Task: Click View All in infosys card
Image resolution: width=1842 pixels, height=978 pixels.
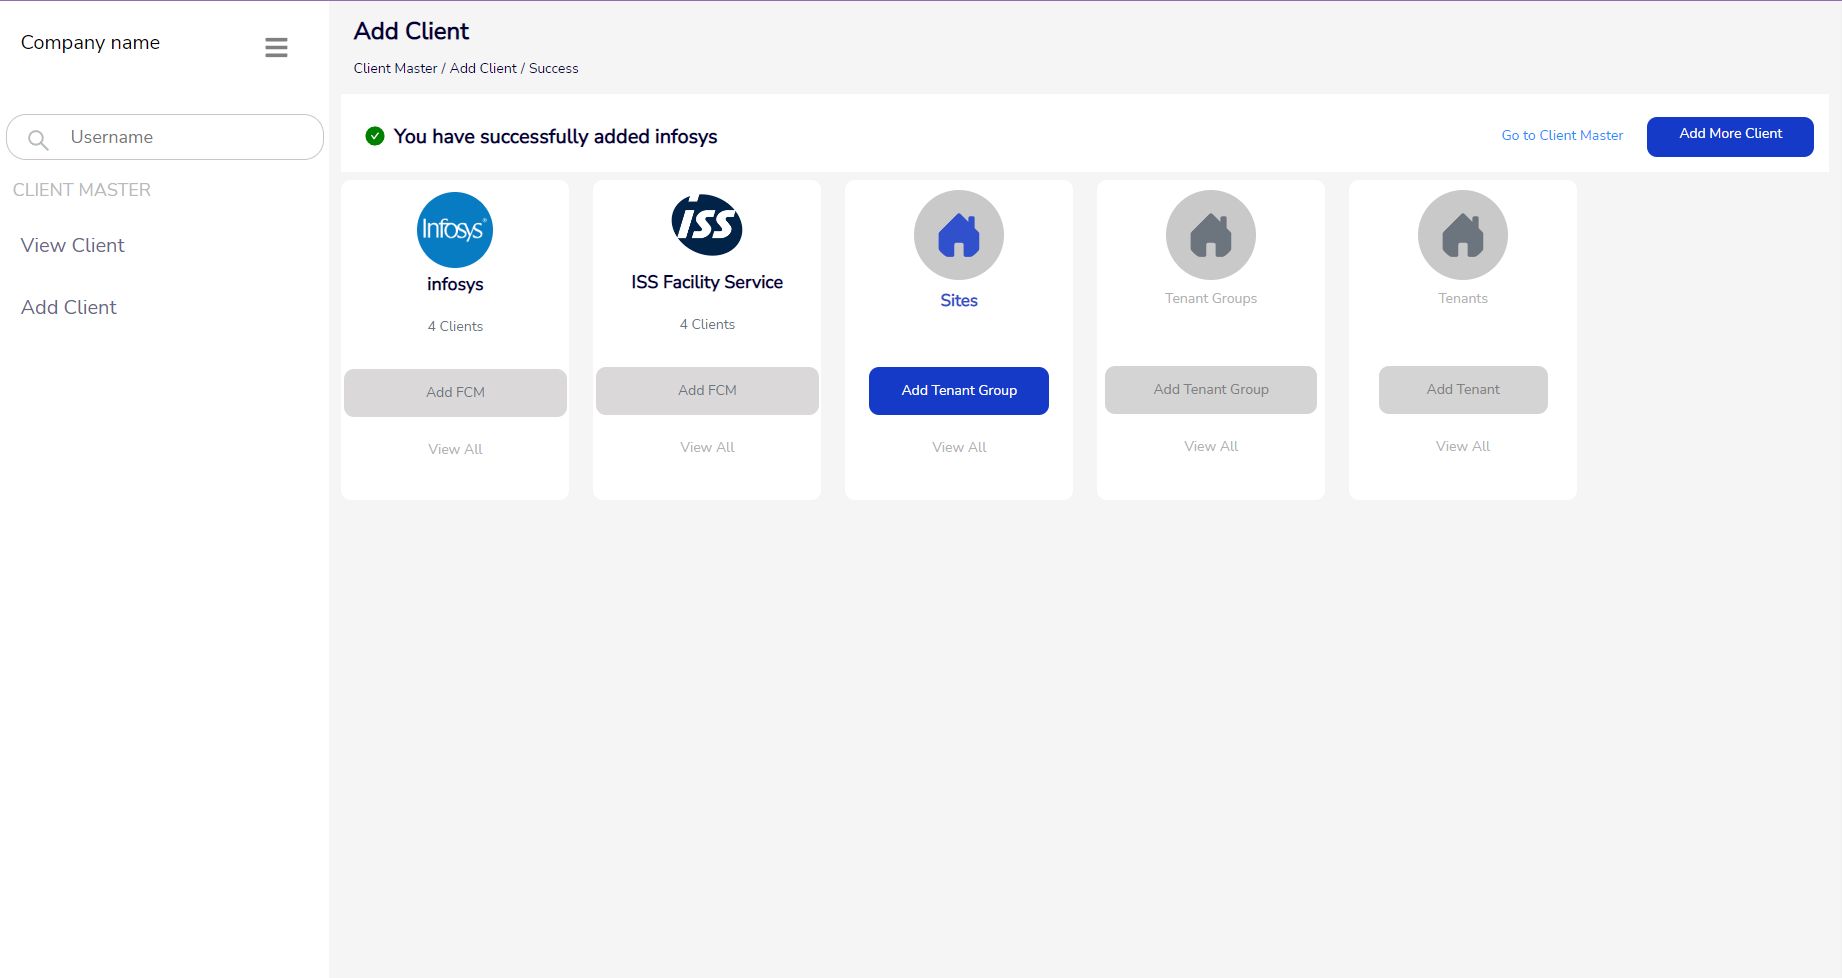Action: pos(455,449)
